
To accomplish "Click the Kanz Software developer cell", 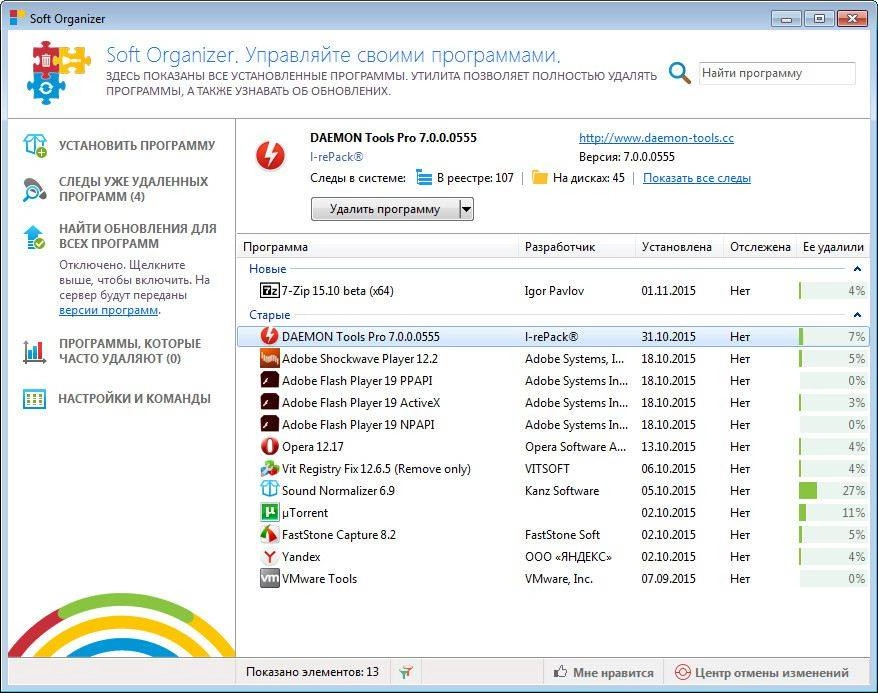I will pyautogui.click(x=562, y=491).
